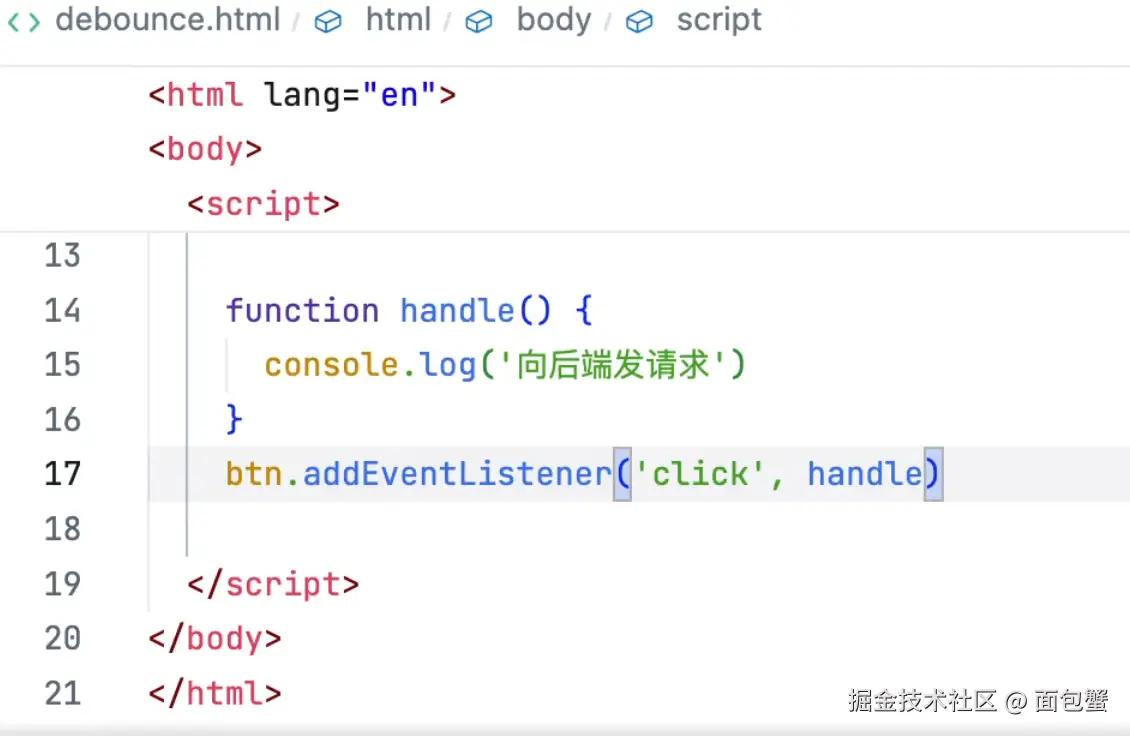The width and height of the screenshot is (1130, 736).
Task: Place cursor on function handle name
Action: tap(457, 311)
